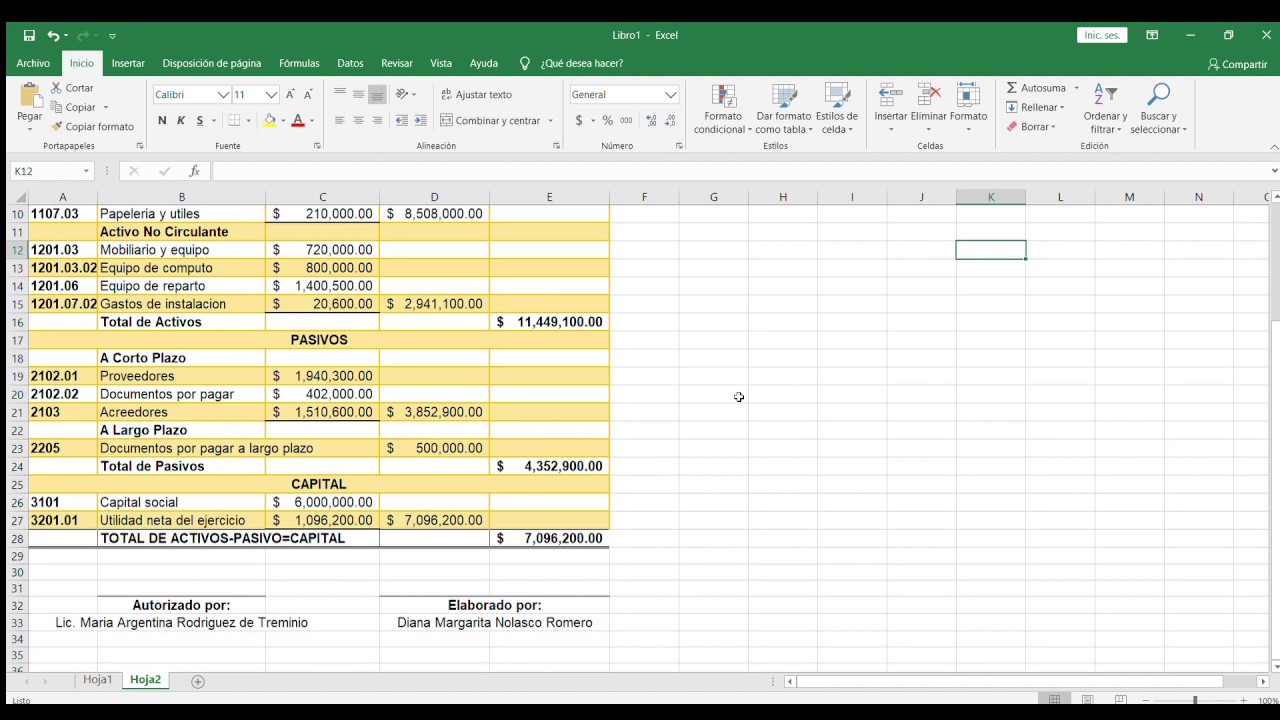This screenshot has width=1280, height=720.
Task: Align text to the right
Action: (377, 121)
